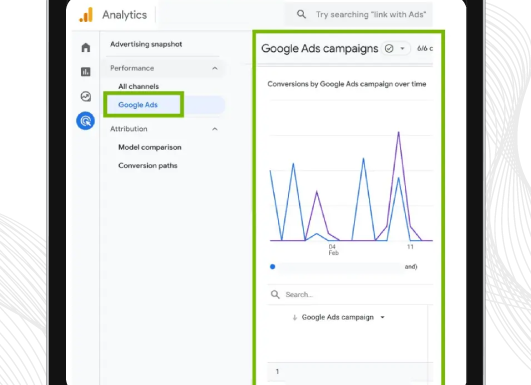Viewport: 531px width, 385px height.
Task: Click the sort arrow next to Google Ads campaign
Action: tap(295, 317)
